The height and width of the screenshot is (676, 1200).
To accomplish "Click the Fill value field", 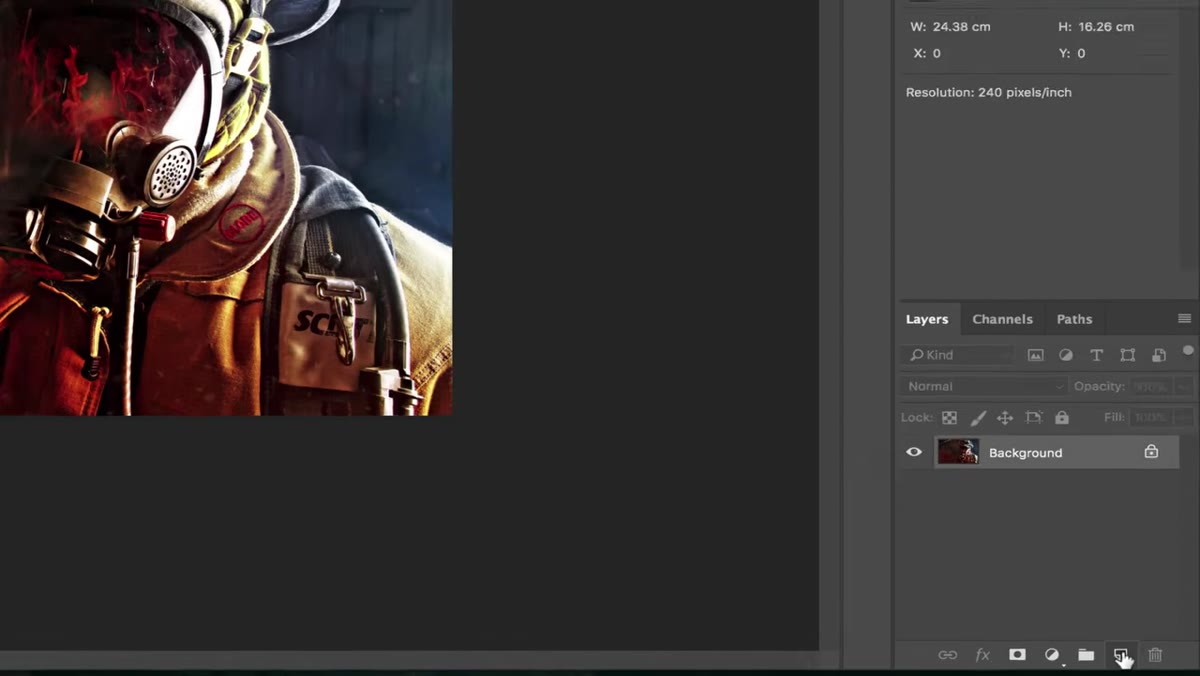I will click(x=1151, y=417).
